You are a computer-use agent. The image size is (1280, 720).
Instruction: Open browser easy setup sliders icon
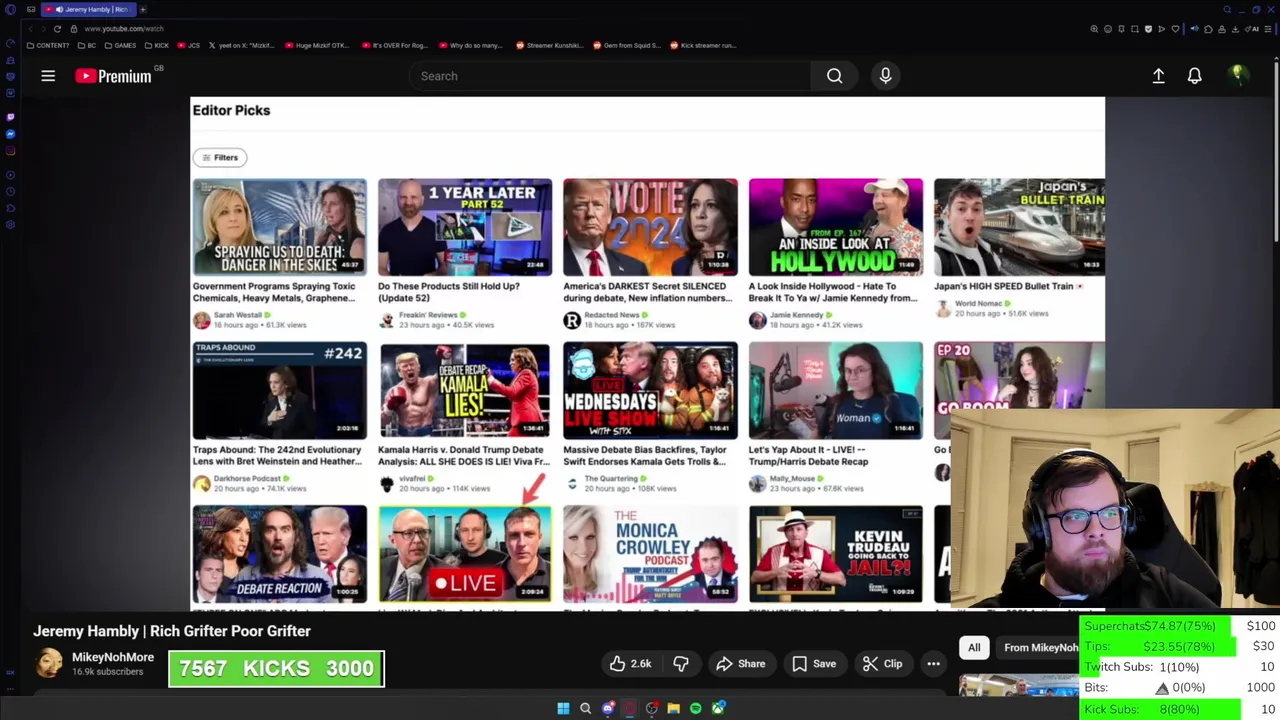[1267, 29]
